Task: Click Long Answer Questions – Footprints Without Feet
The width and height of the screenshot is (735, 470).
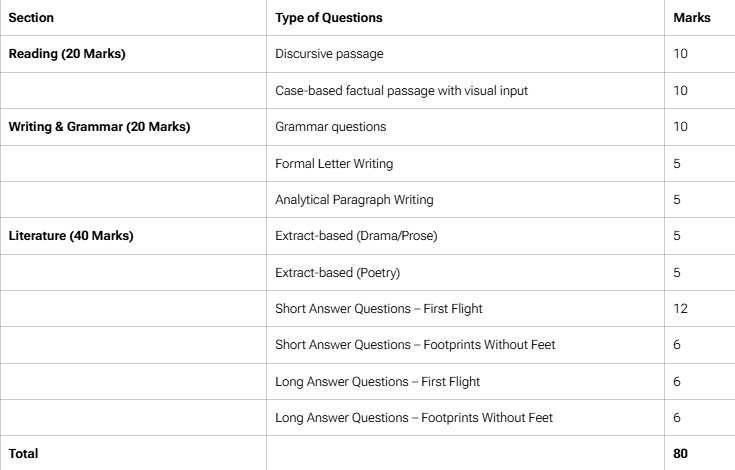Action: 413,418
